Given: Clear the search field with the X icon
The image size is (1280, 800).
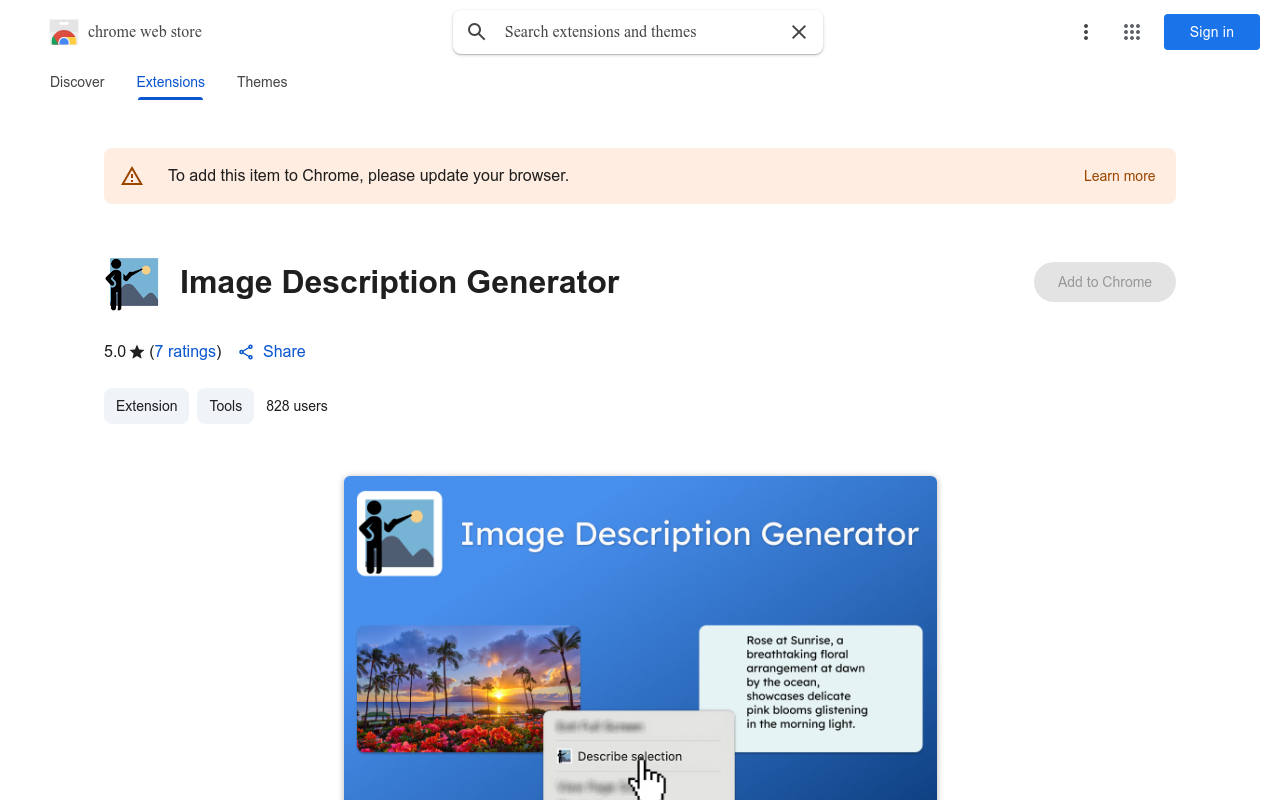Looking at the screenshot, I should (x=799, y=32).
